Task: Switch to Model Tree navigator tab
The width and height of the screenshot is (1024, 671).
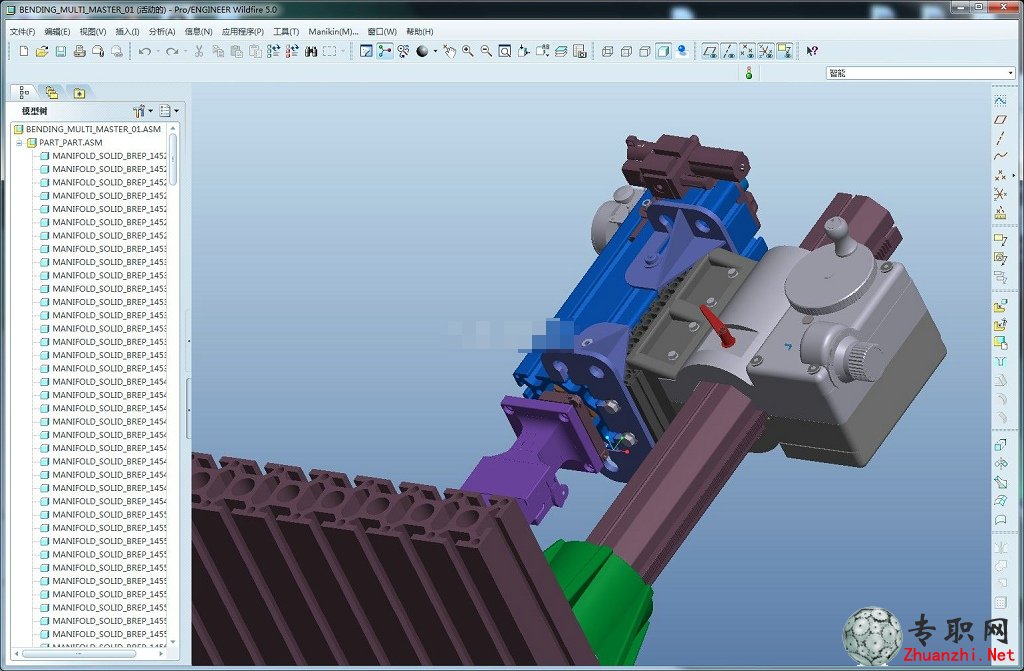Action: (x=24, y=93)
